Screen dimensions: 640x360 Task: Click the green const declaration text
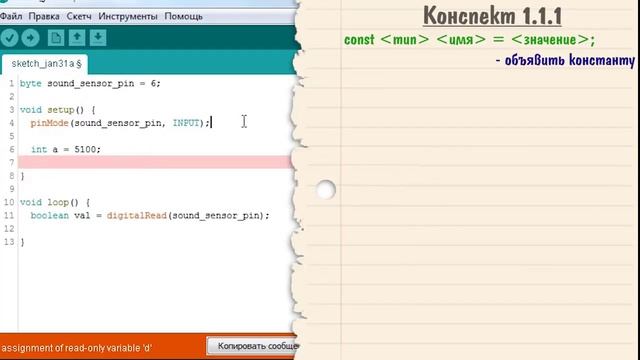click(470, 40)
